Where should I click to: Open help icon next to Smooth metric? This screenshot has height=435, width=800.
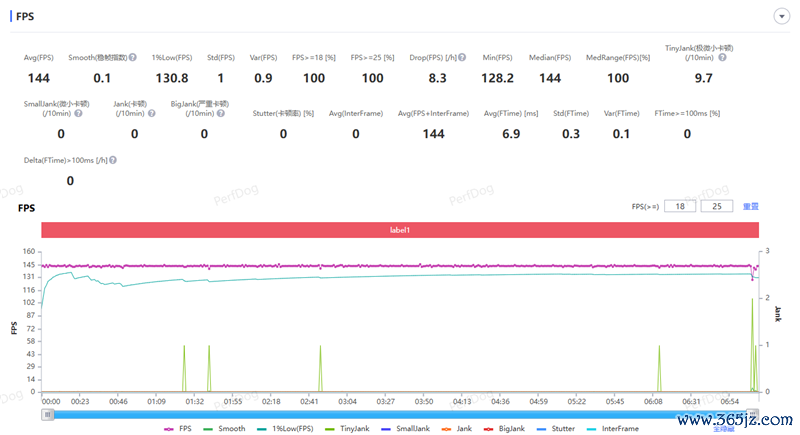[133, 58]
